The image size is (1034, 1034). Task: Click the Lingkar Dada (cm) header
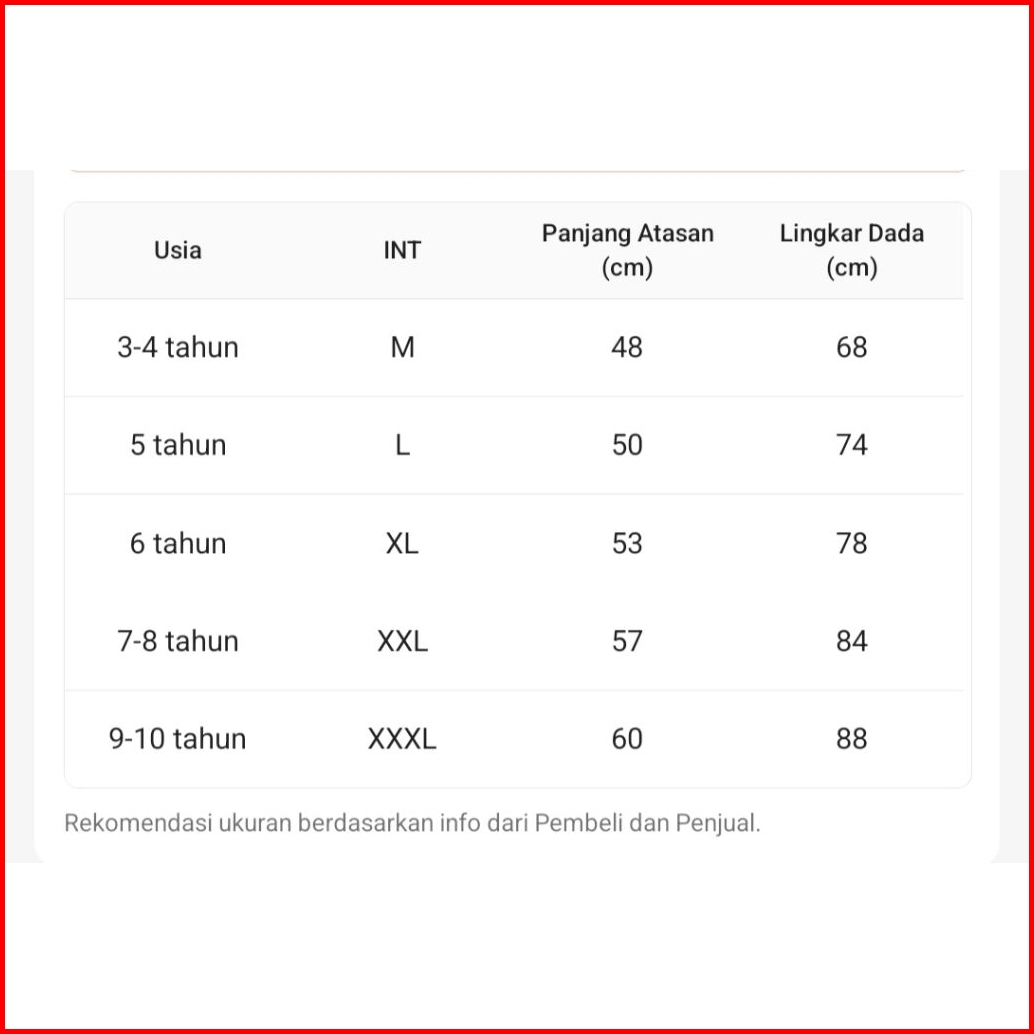852,250
